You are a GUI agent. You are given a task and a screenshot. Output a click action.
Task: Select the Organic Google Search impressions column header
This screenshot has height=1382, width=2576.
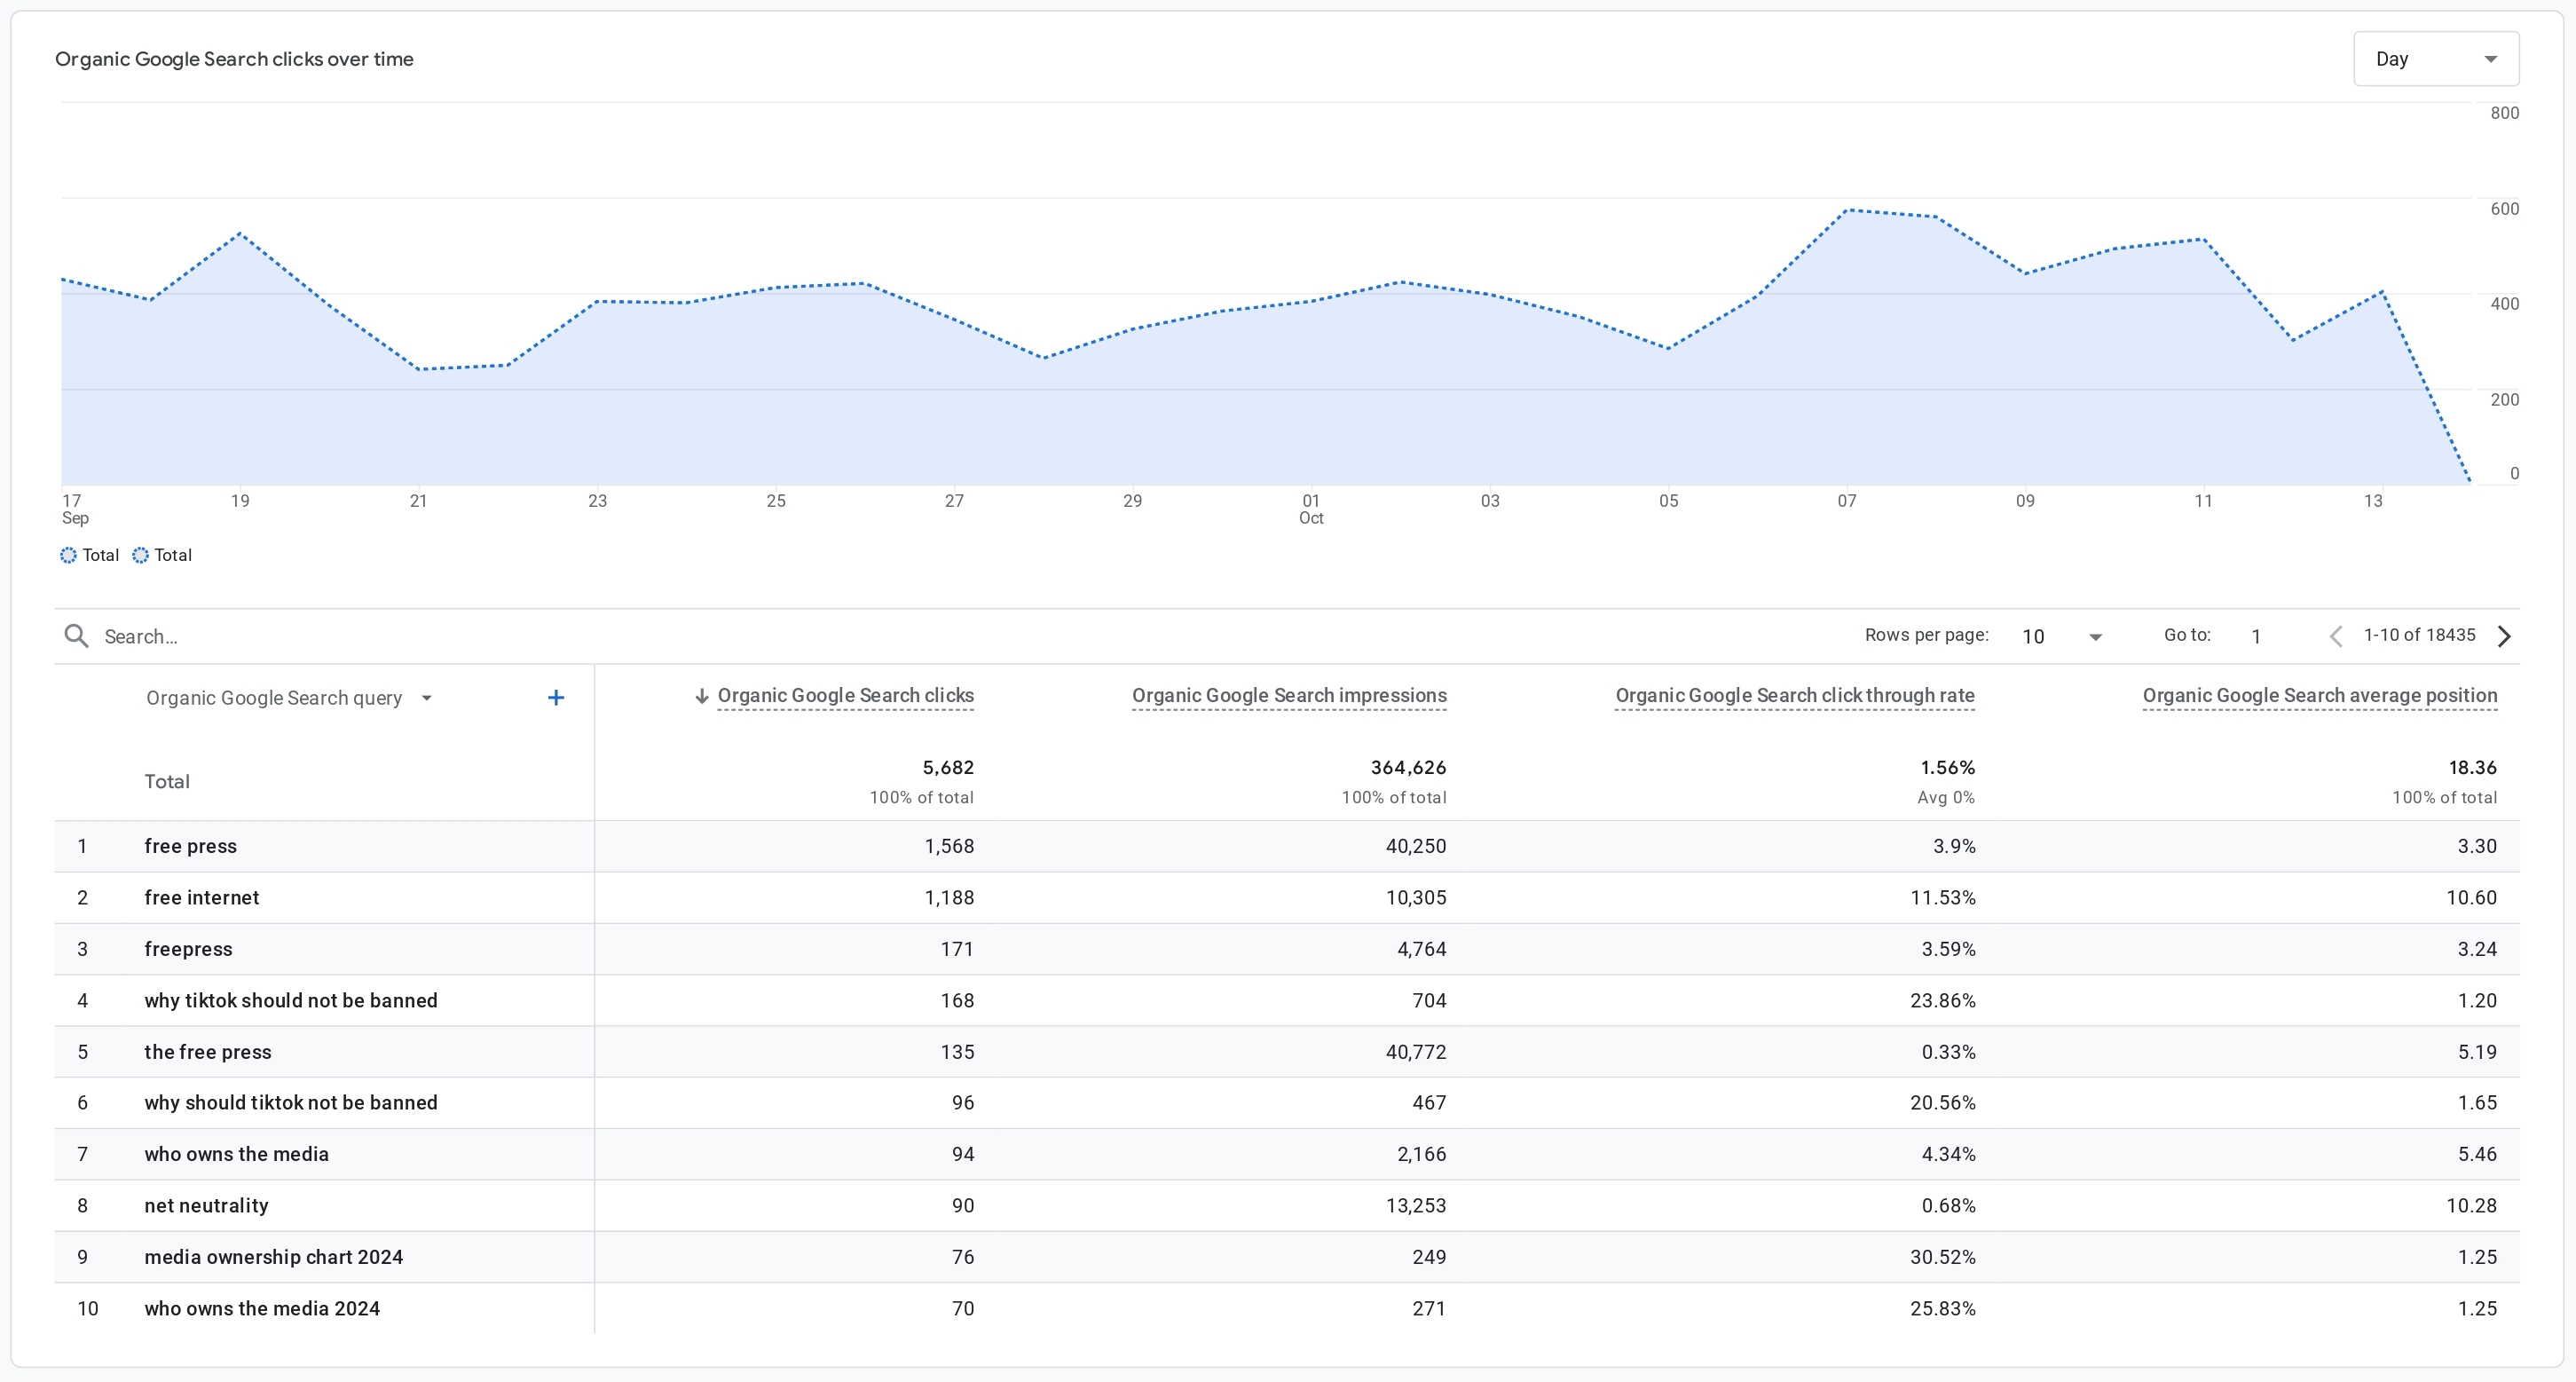click(x=1291, y=695)
